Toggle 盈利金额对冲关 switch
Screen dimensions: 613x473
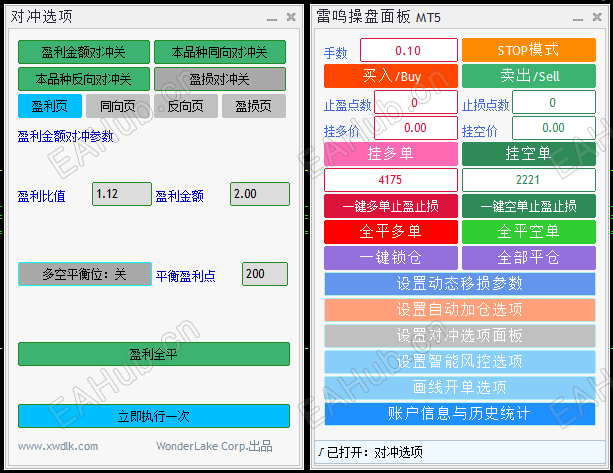tap(84, 52)
